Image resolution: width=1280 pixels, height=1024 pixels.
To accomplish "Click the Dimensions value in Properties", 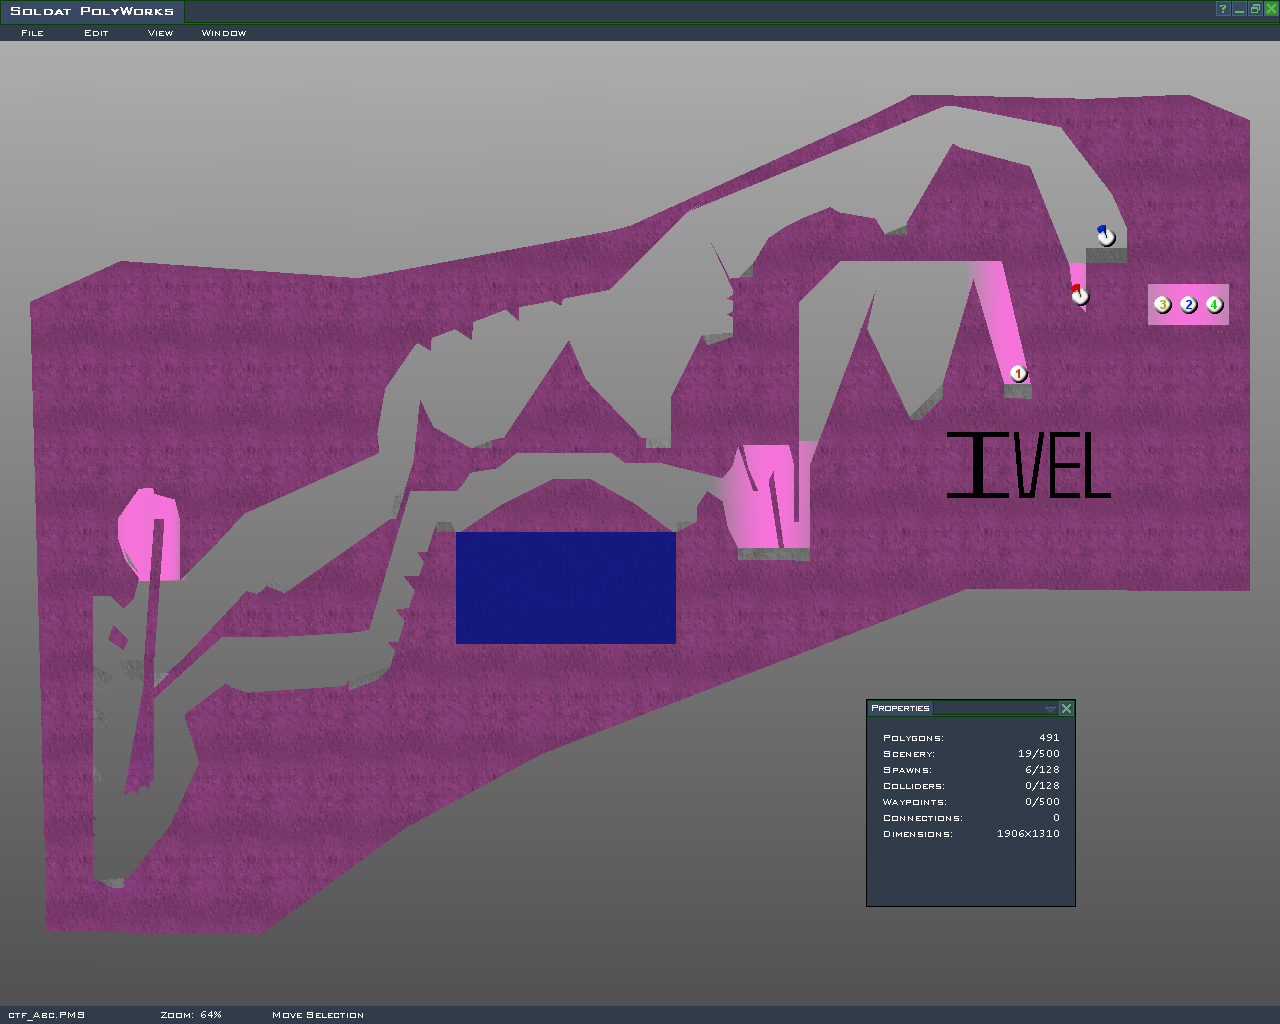I will coord(1027,834).
